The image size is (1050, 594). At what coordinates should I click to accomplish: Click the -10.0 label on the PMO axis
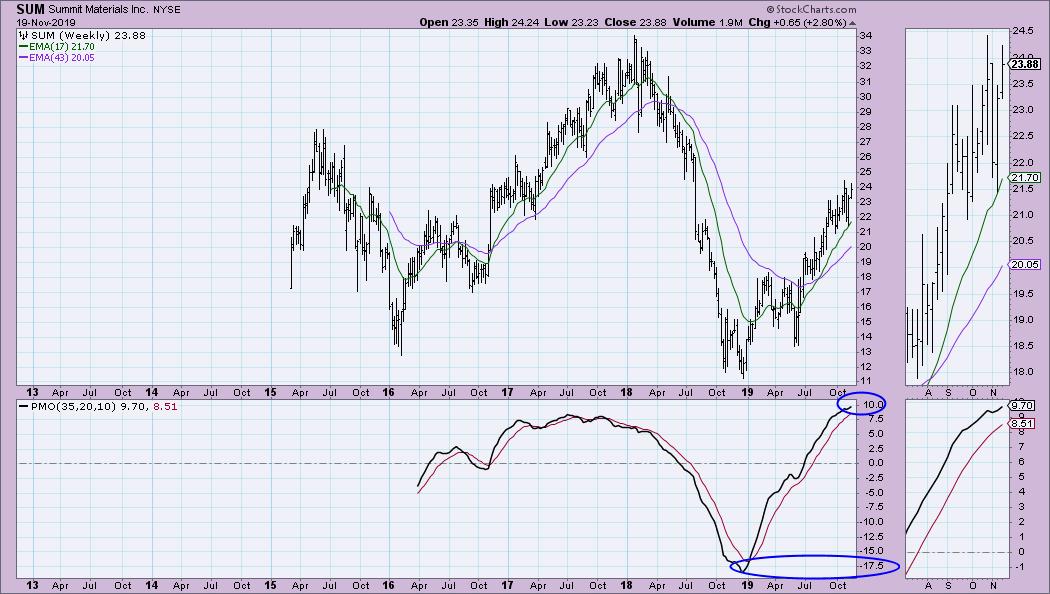[x=871, y=522]
